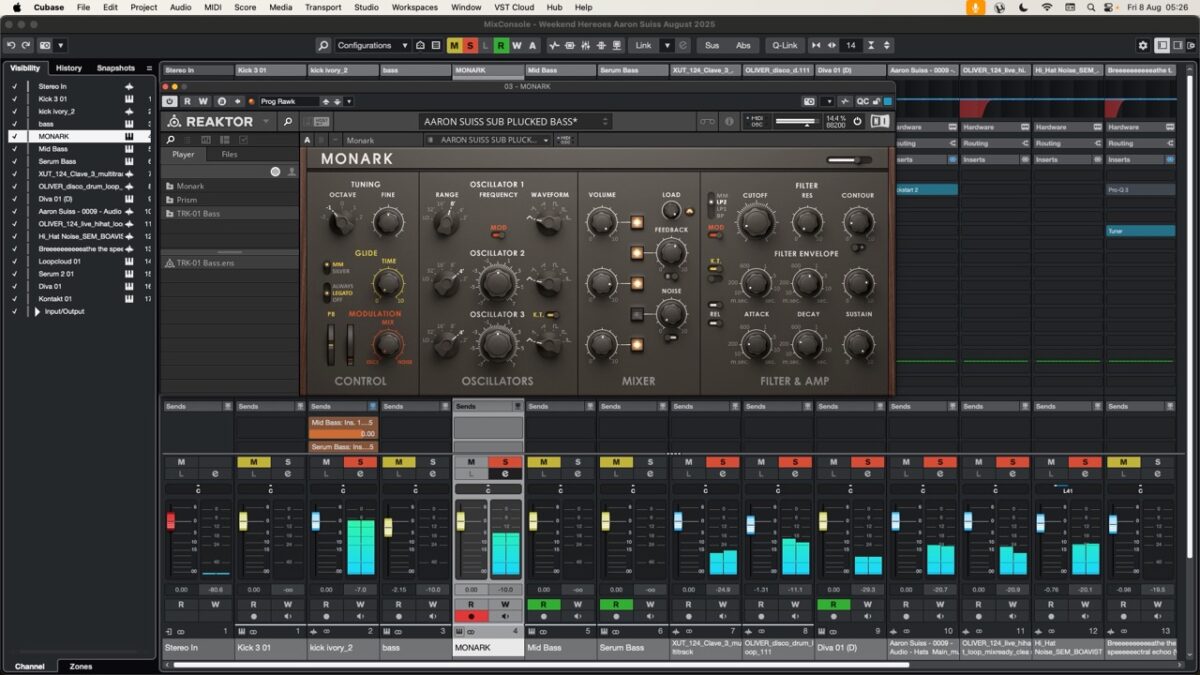Click the Stereo In red fader handle
The width and height of the screenshot is (1200, 675).
[x=170, y=521]
